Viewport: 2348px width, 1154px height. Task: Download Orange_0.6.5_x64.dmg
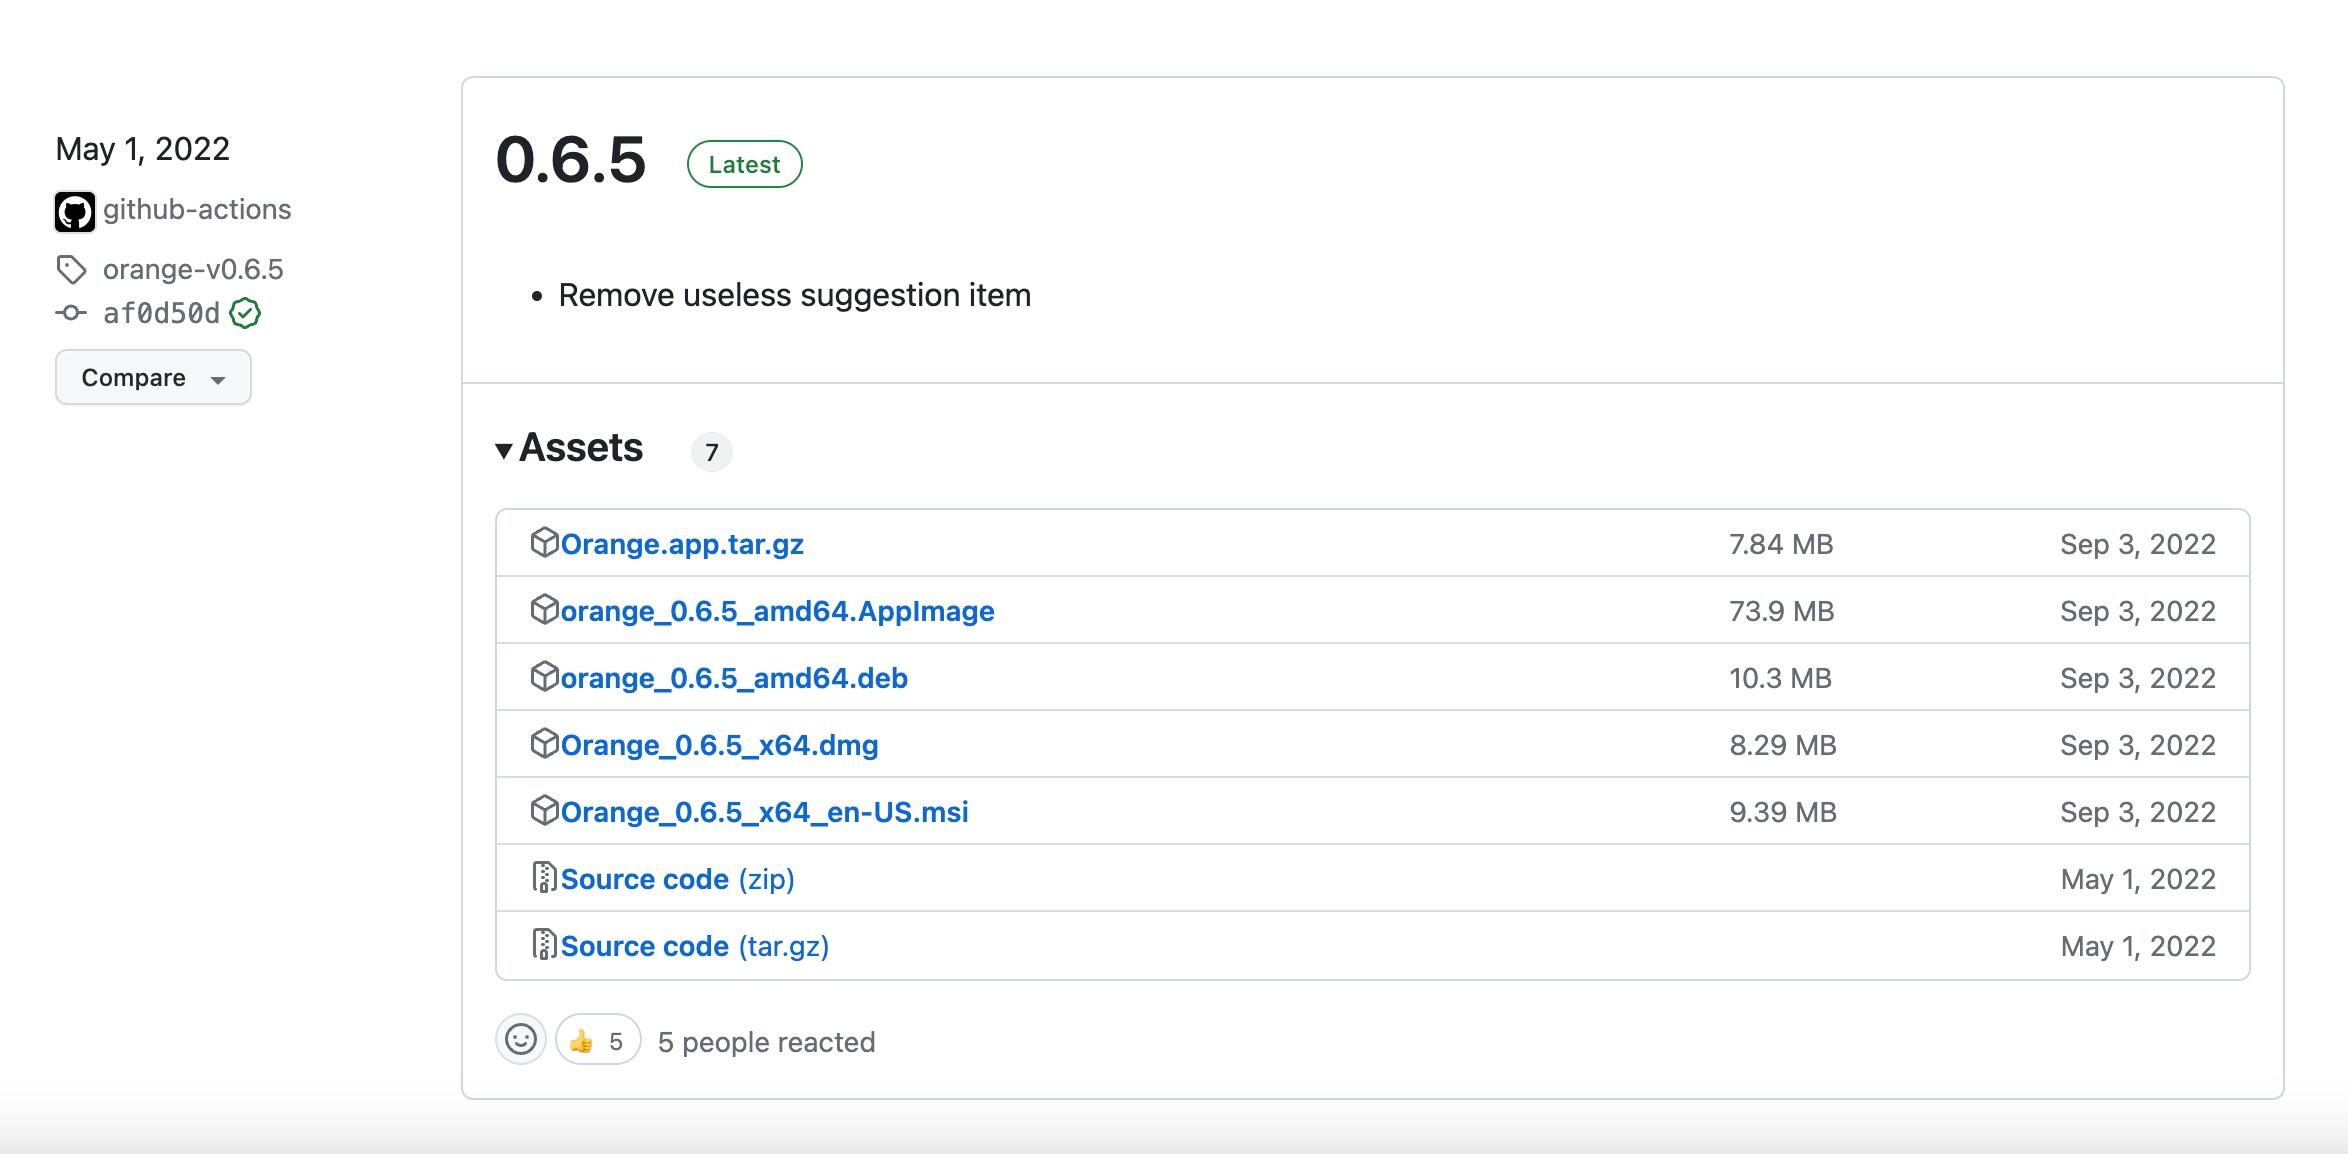[719, 745]
